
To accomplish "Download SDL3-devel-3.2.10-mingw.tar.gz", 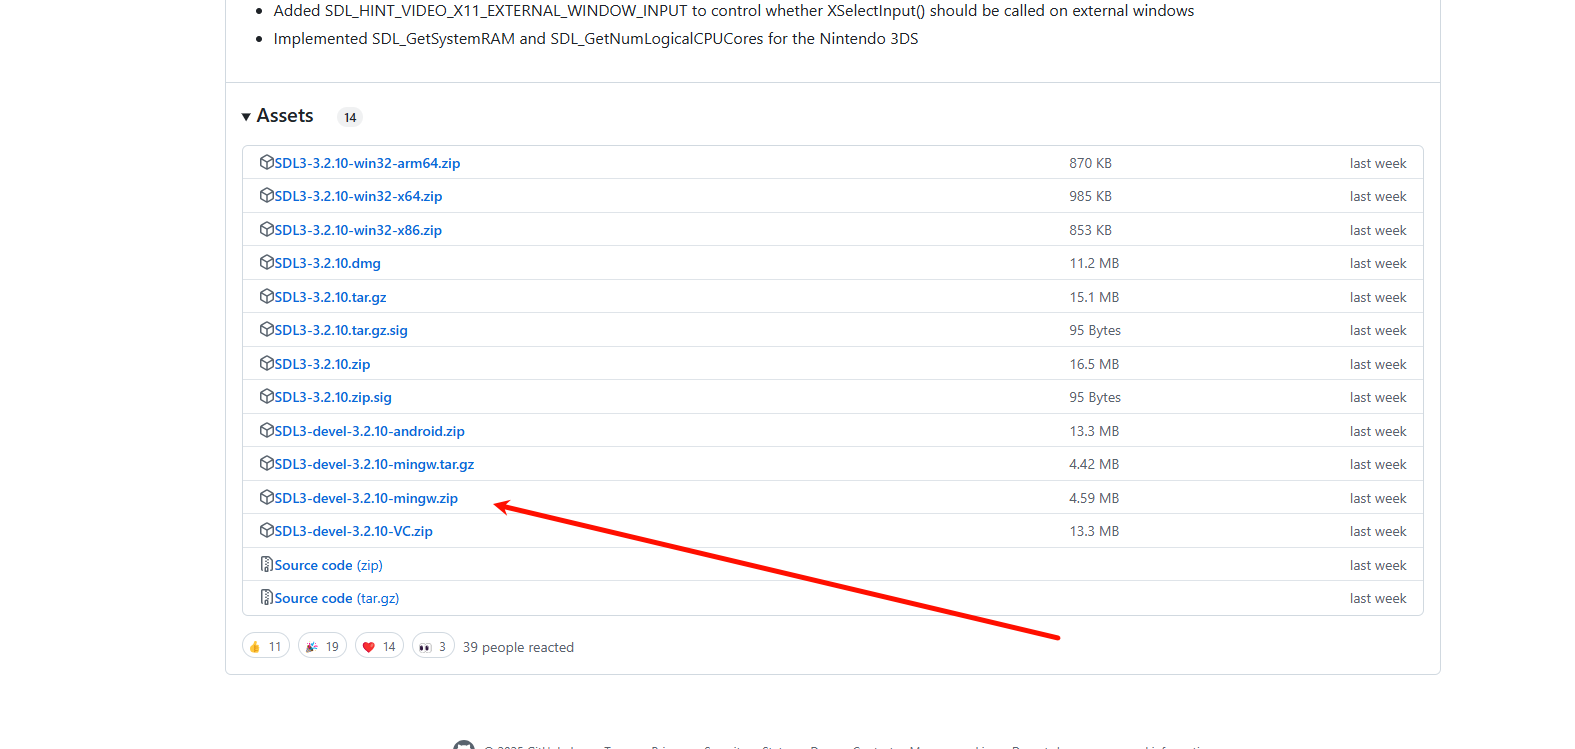I will 374,464.
